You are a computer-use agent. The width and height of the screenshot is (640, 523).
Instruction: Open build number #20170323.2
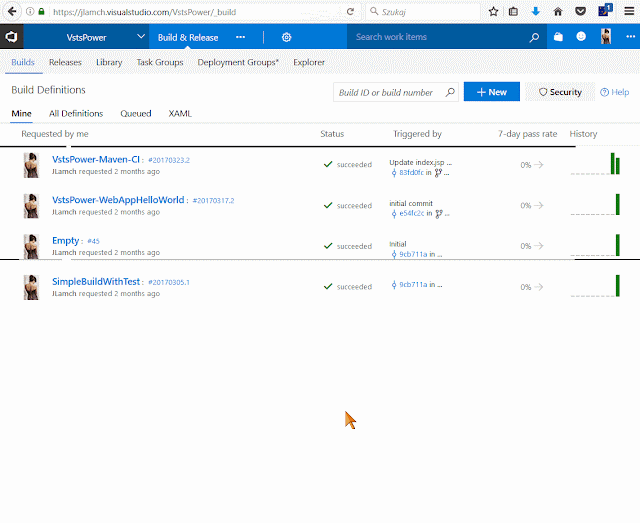click(x=169, y=160)
